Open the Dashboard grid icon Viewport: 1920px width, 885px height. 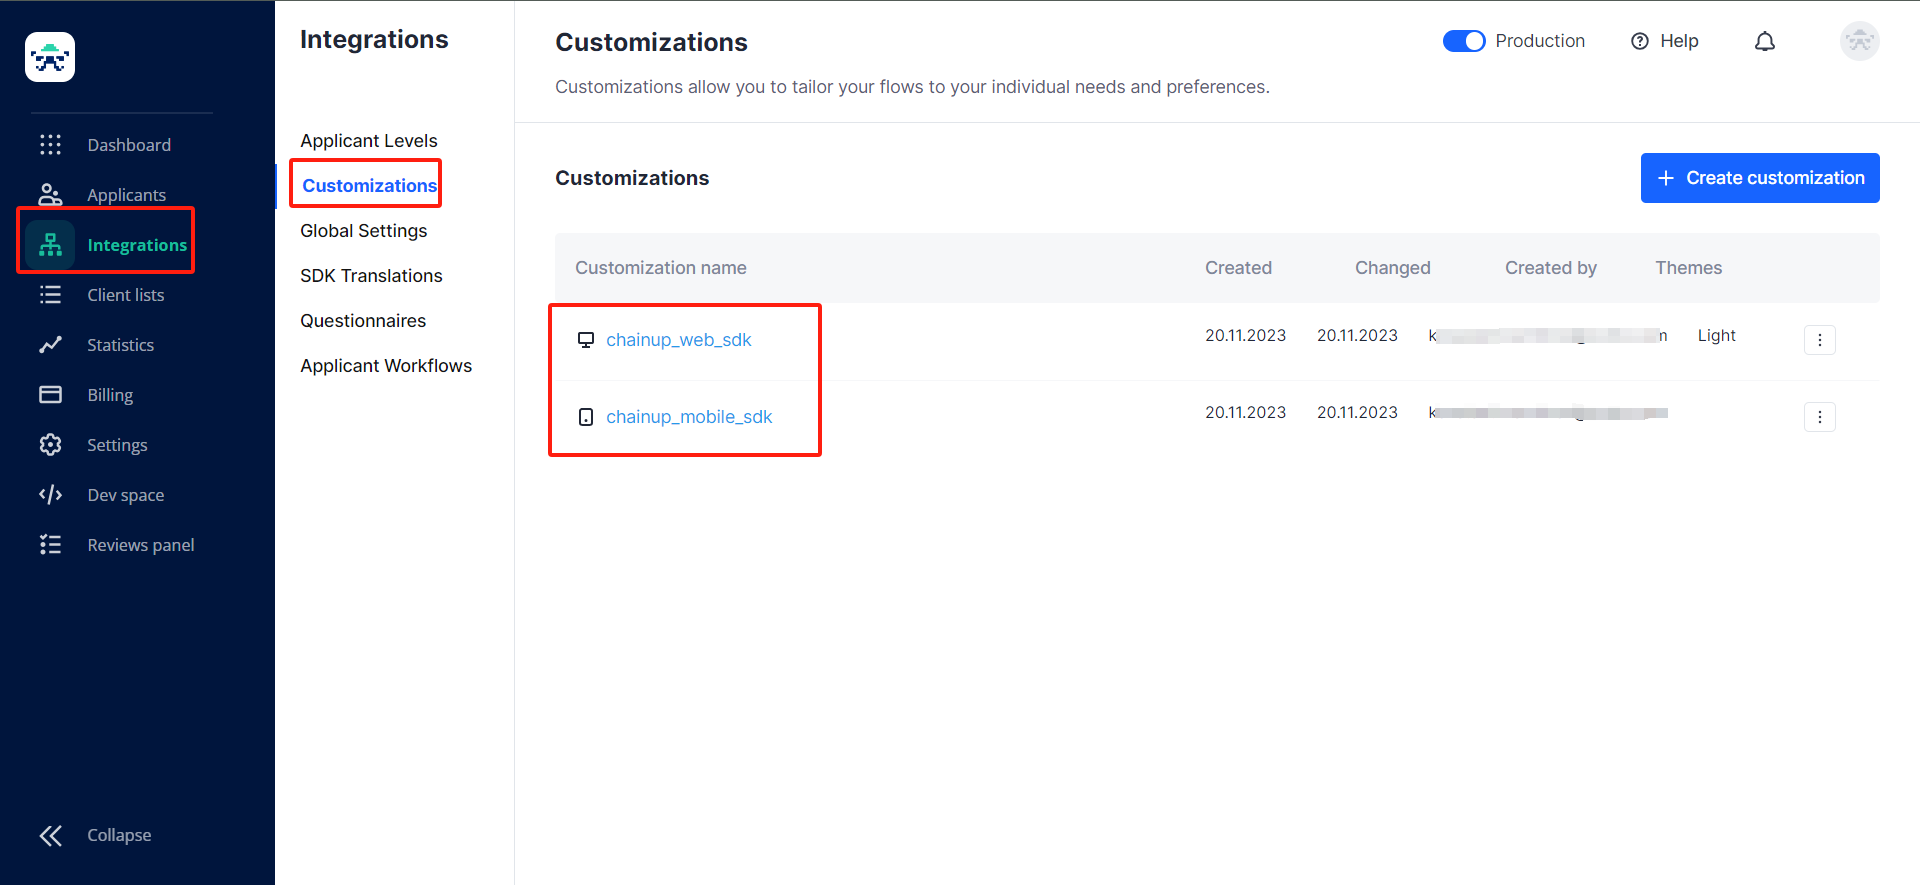(50, 145)
